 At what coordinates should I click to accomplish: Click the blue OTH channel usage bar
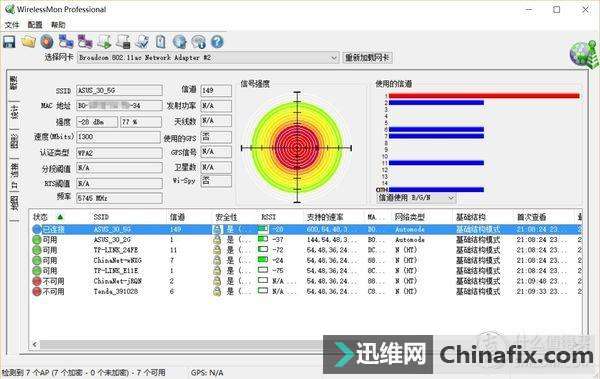point(436,190)
